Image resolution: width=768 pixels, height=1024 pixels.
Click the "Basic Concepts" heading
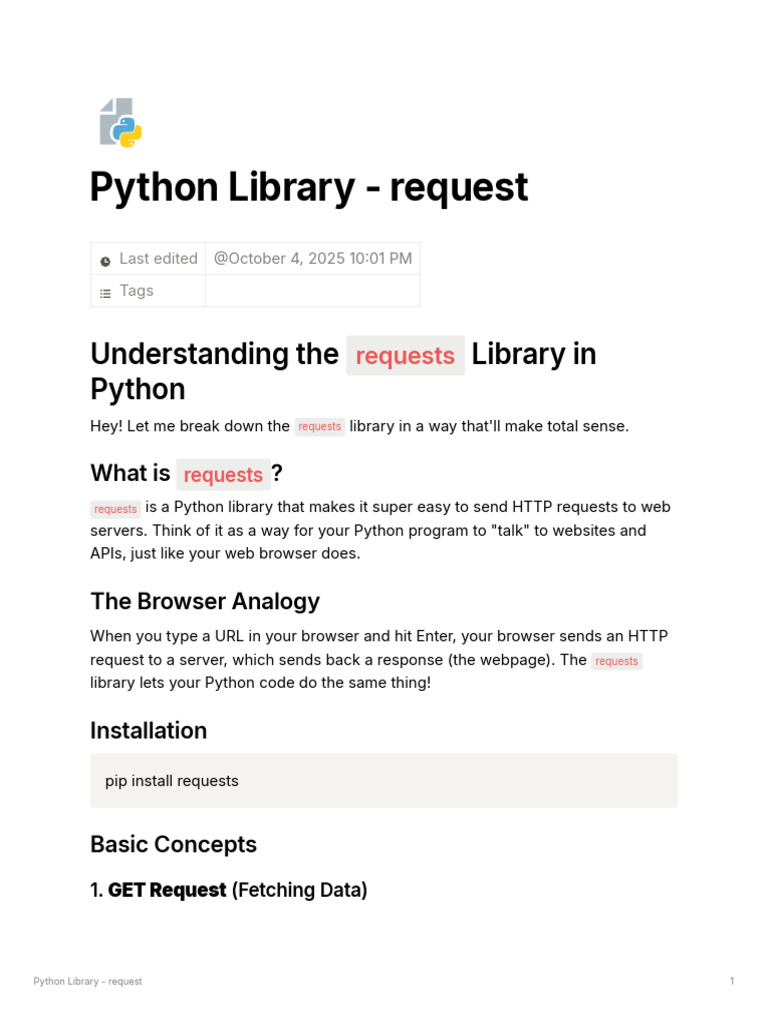173,845
